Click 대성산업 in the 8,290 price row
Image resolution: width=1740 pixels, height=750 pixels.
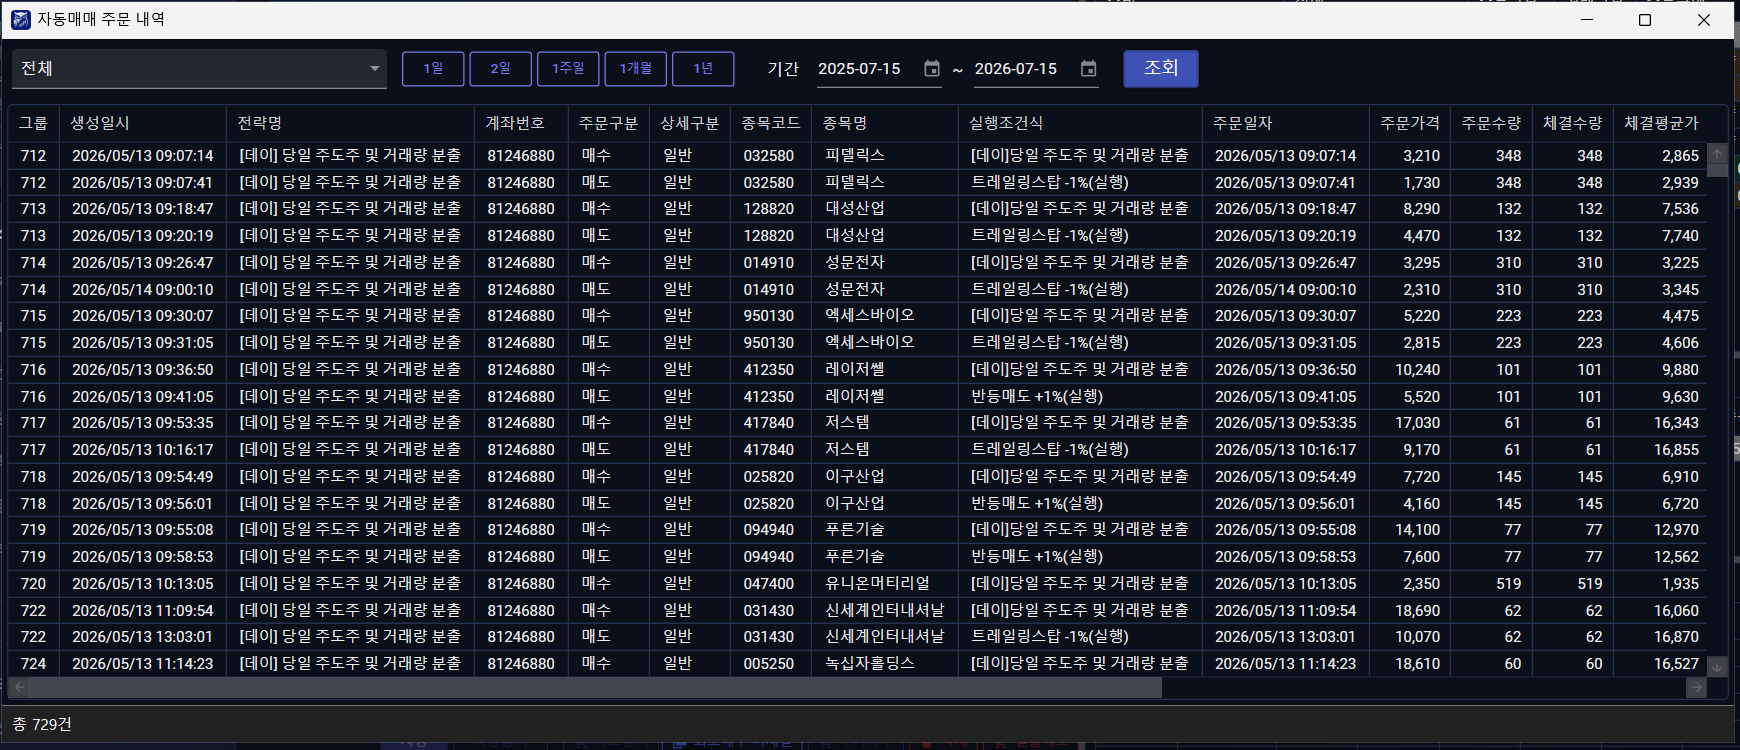tap(855, 209)
